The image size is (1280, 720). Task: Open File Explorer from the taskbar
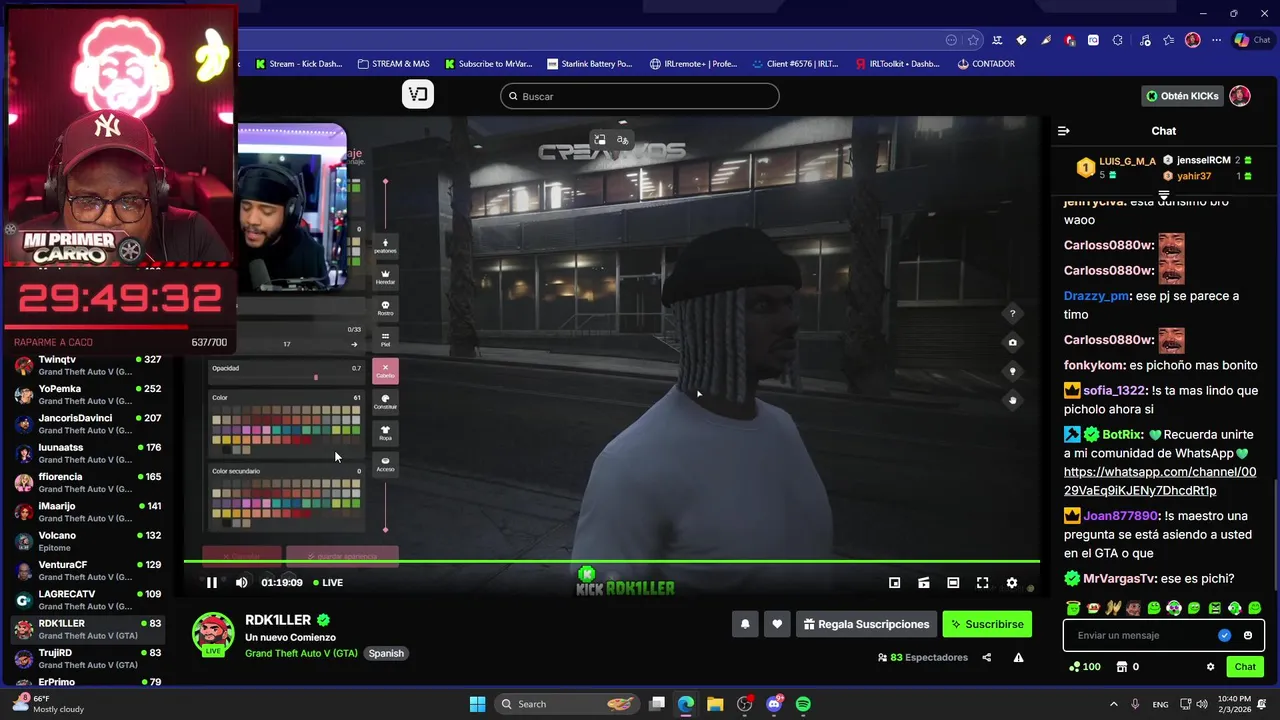click(715, 704)
